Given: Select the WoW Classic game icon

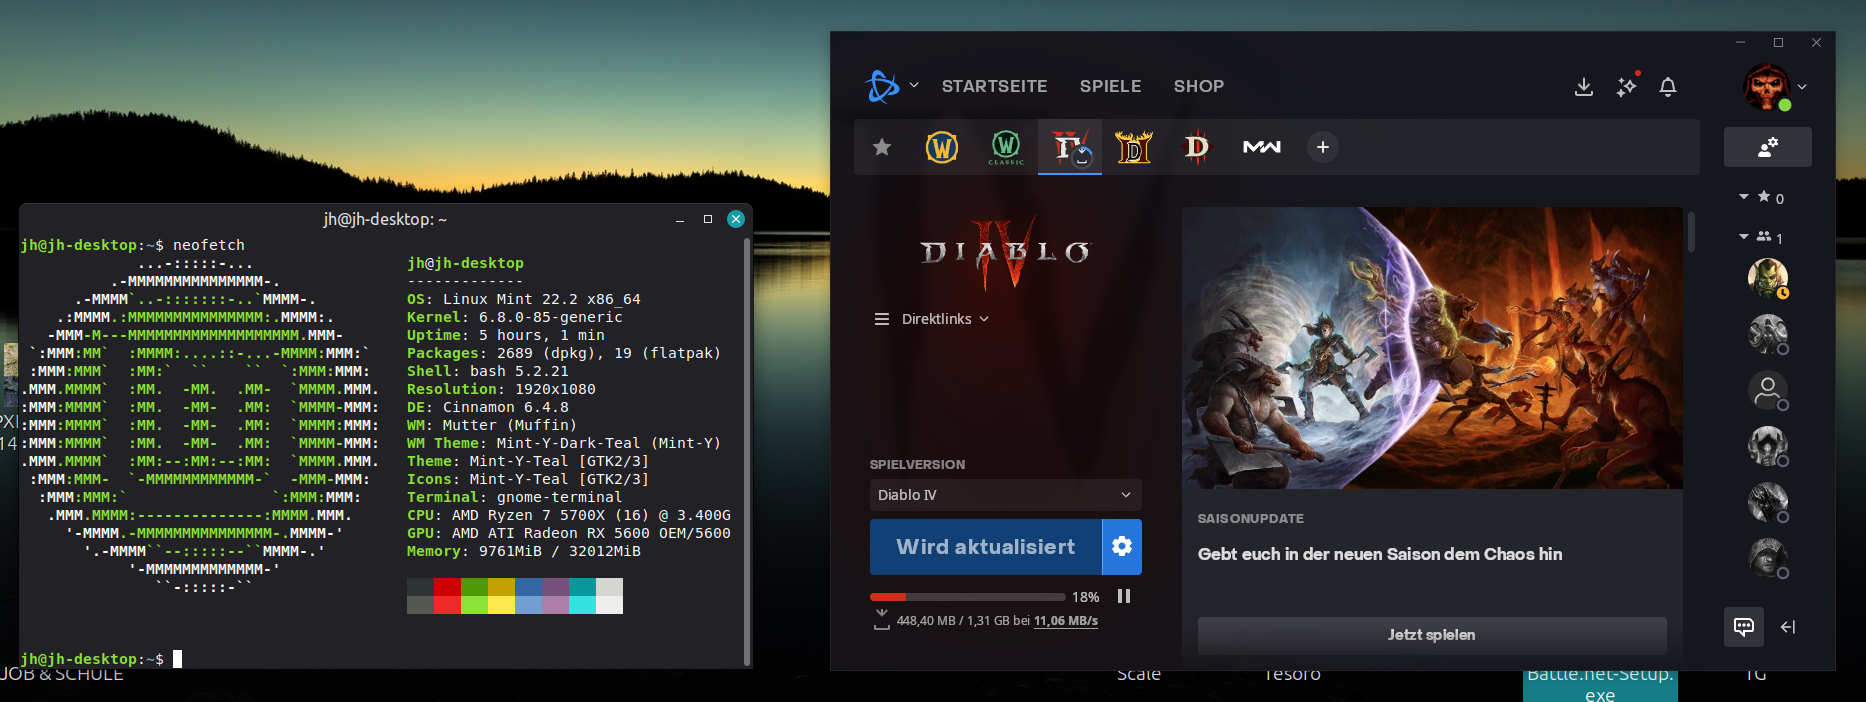Looking at the screenshot, I should click(1006, 147).
